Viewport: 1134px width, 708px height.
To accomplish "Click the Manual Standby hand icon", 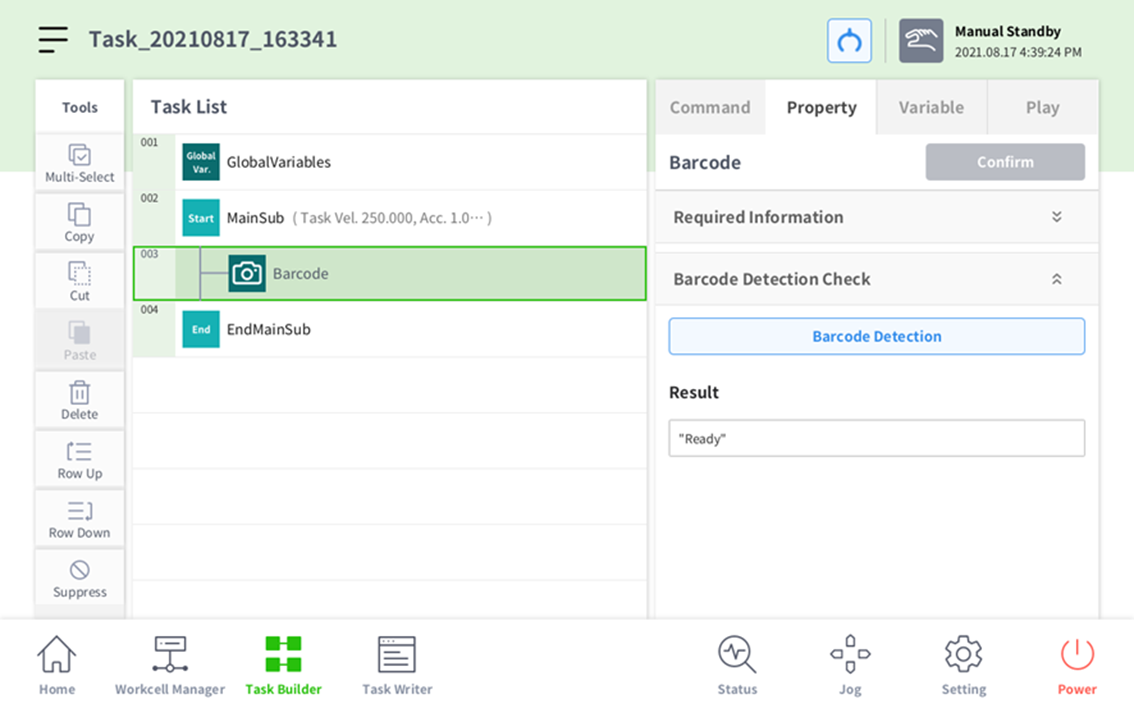I will coord(920,41).
